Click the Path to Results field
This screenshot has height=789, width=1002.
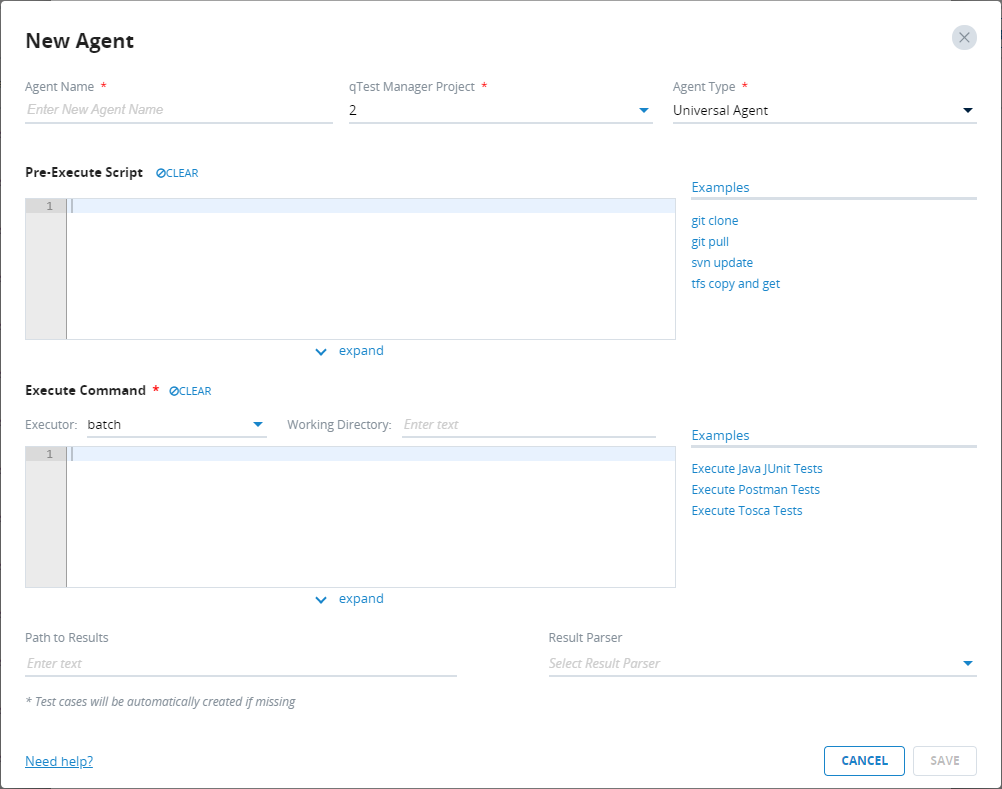click(240, 663)
